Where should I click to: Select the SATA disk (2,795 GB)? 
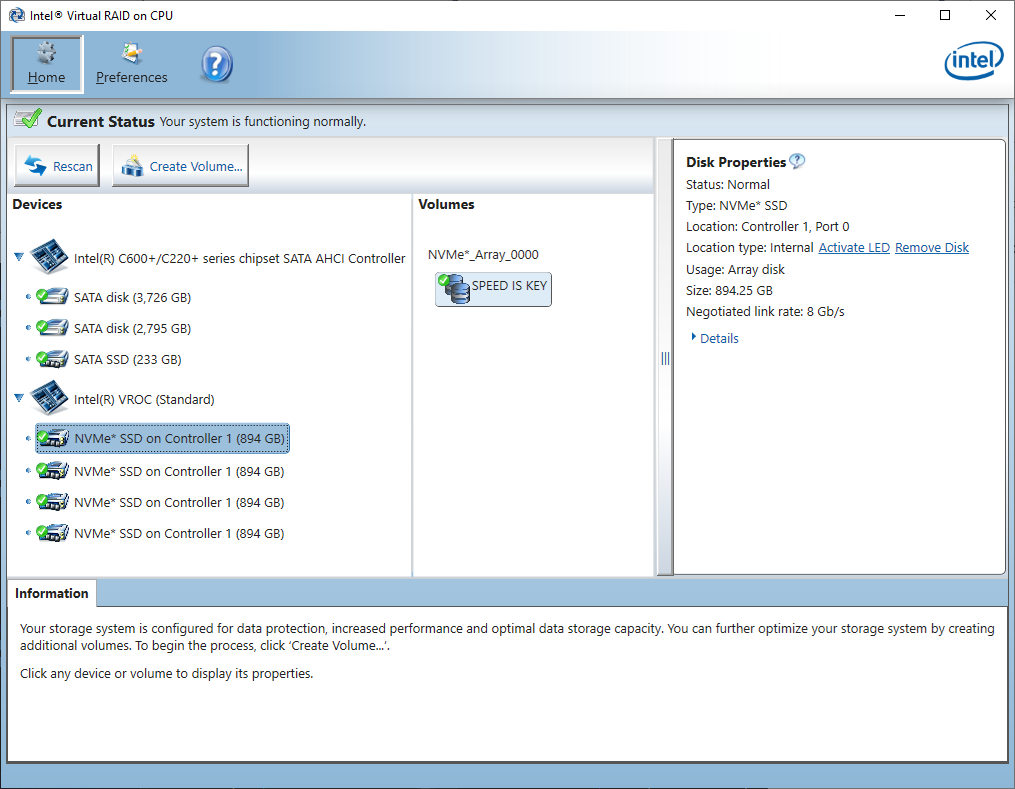pos(132,328)
